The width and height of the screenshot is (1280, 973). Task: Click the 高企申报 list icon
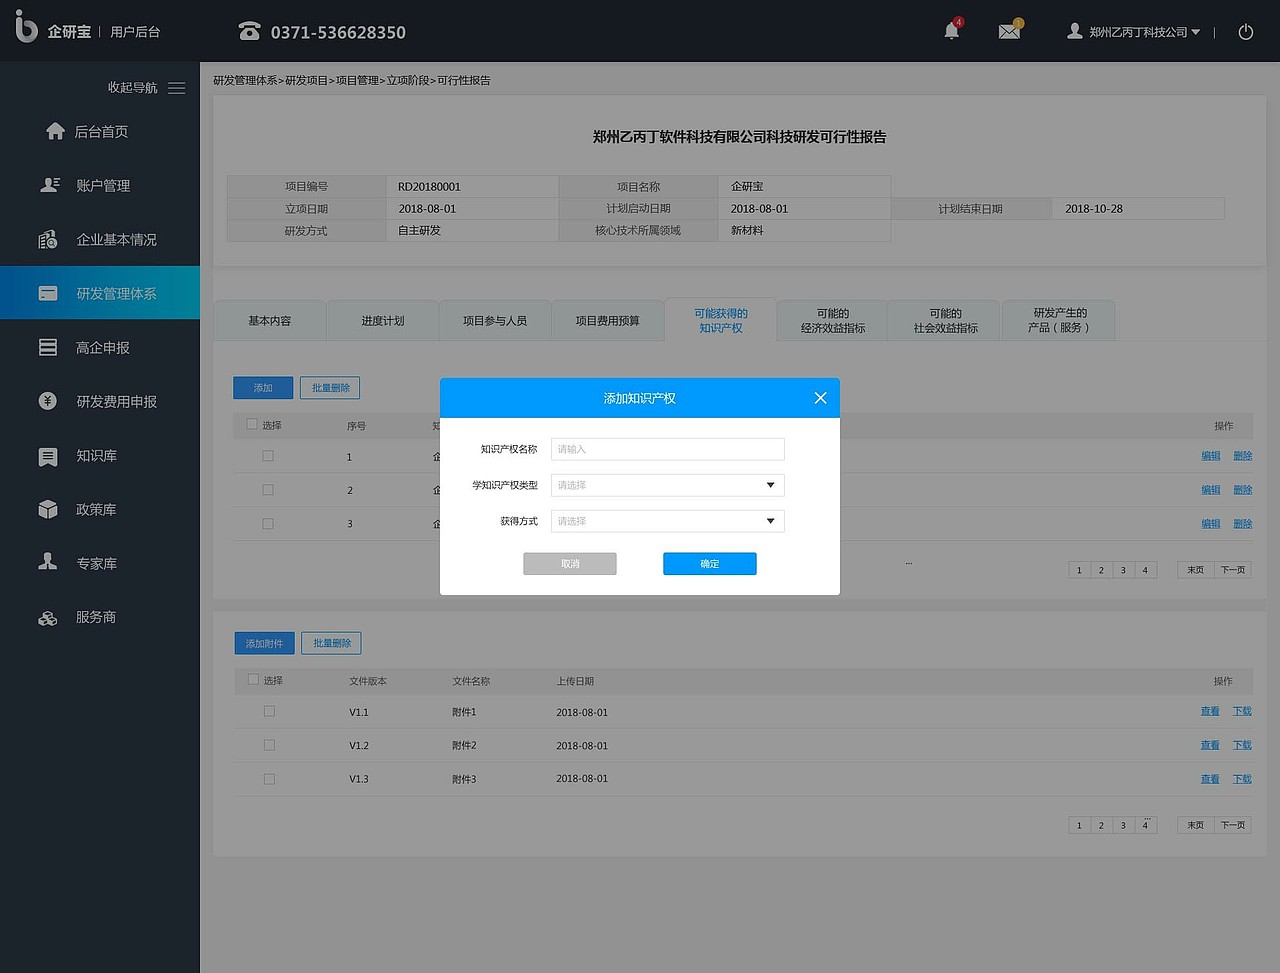[48, 347]
